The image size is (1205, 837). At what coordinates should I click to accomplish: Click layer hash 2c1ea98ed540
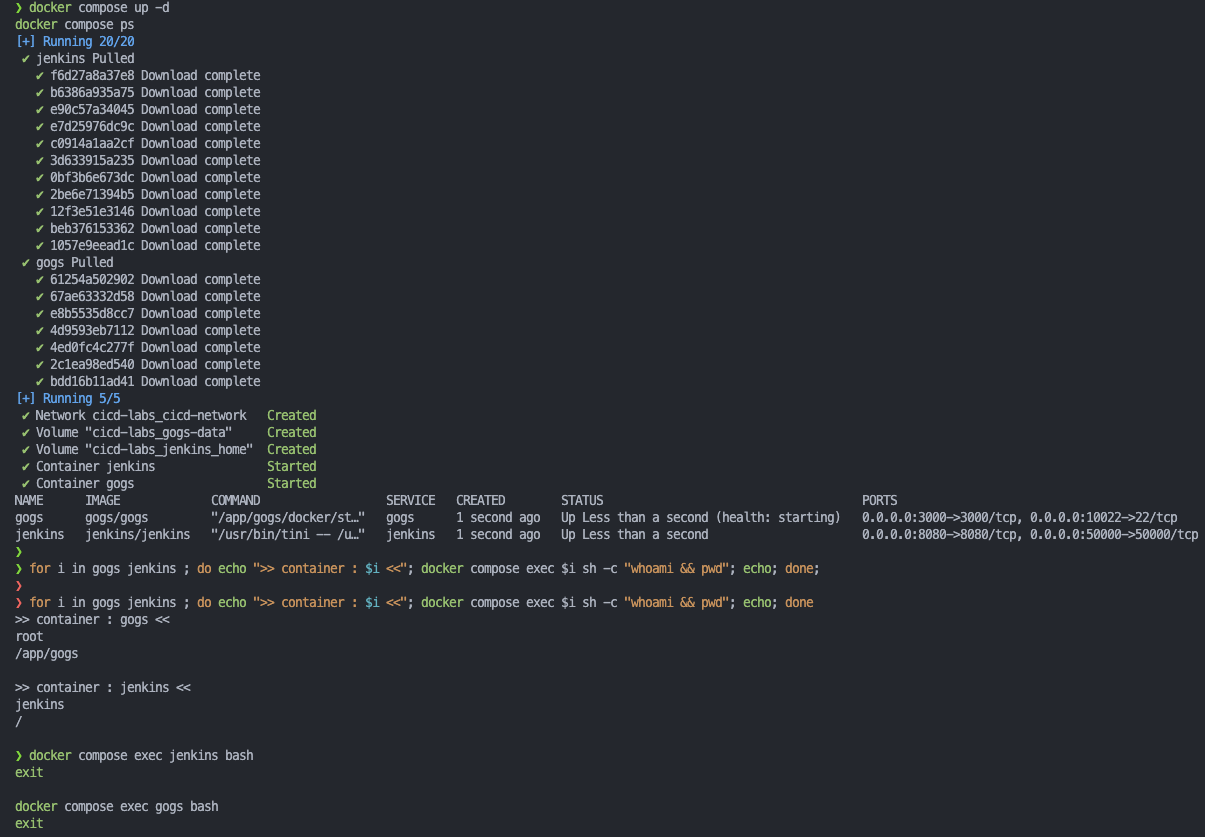(x=92, y=364)
